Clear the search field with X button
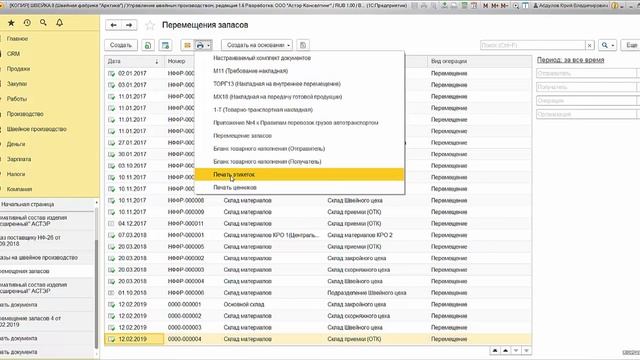Image resolution: width=640 pixels, height=360 pixels. (590, 45)
